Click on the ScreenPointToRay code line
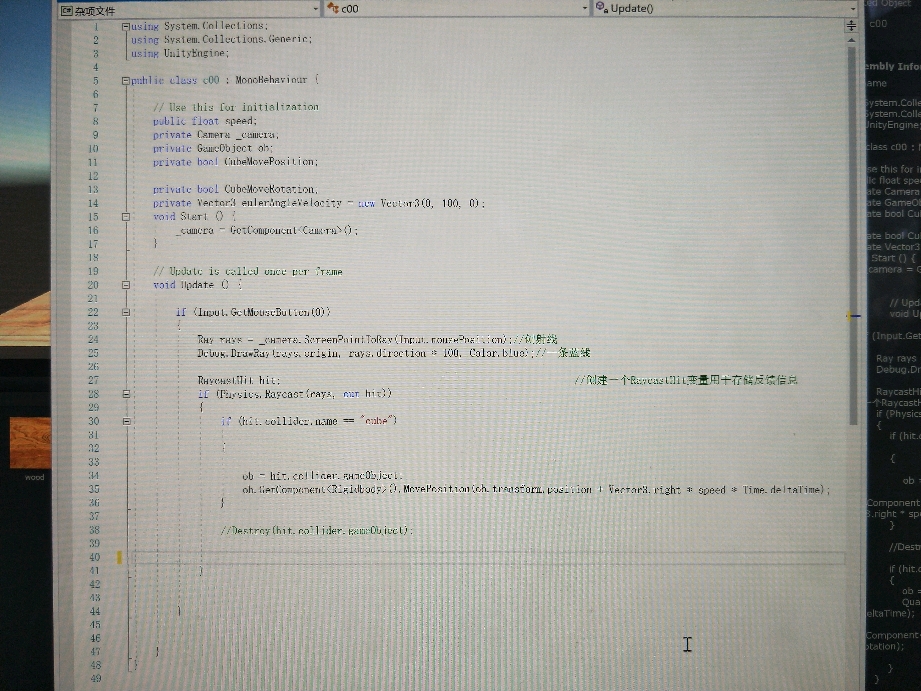Image resolution: width=921 pixels, height=691 pixels. tap(377, 340)
